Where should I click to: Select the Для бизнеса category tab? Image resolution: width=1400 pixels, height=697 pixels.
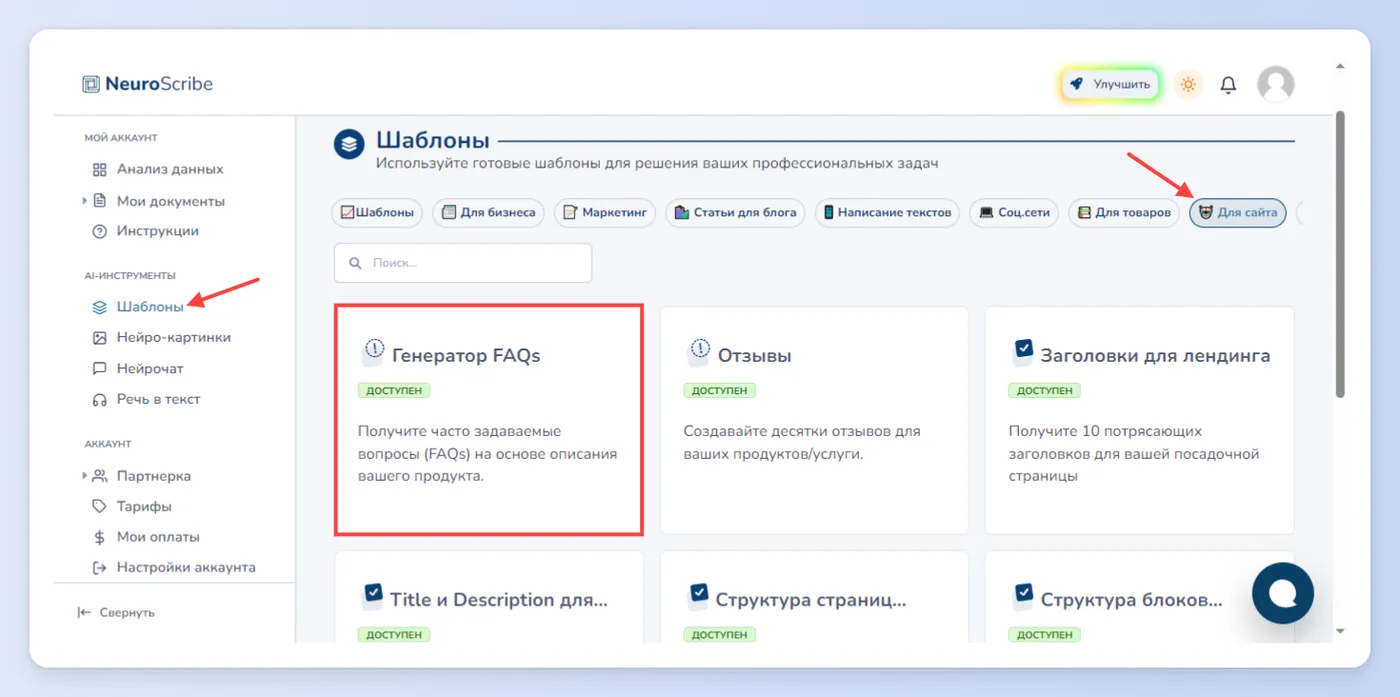489,213
